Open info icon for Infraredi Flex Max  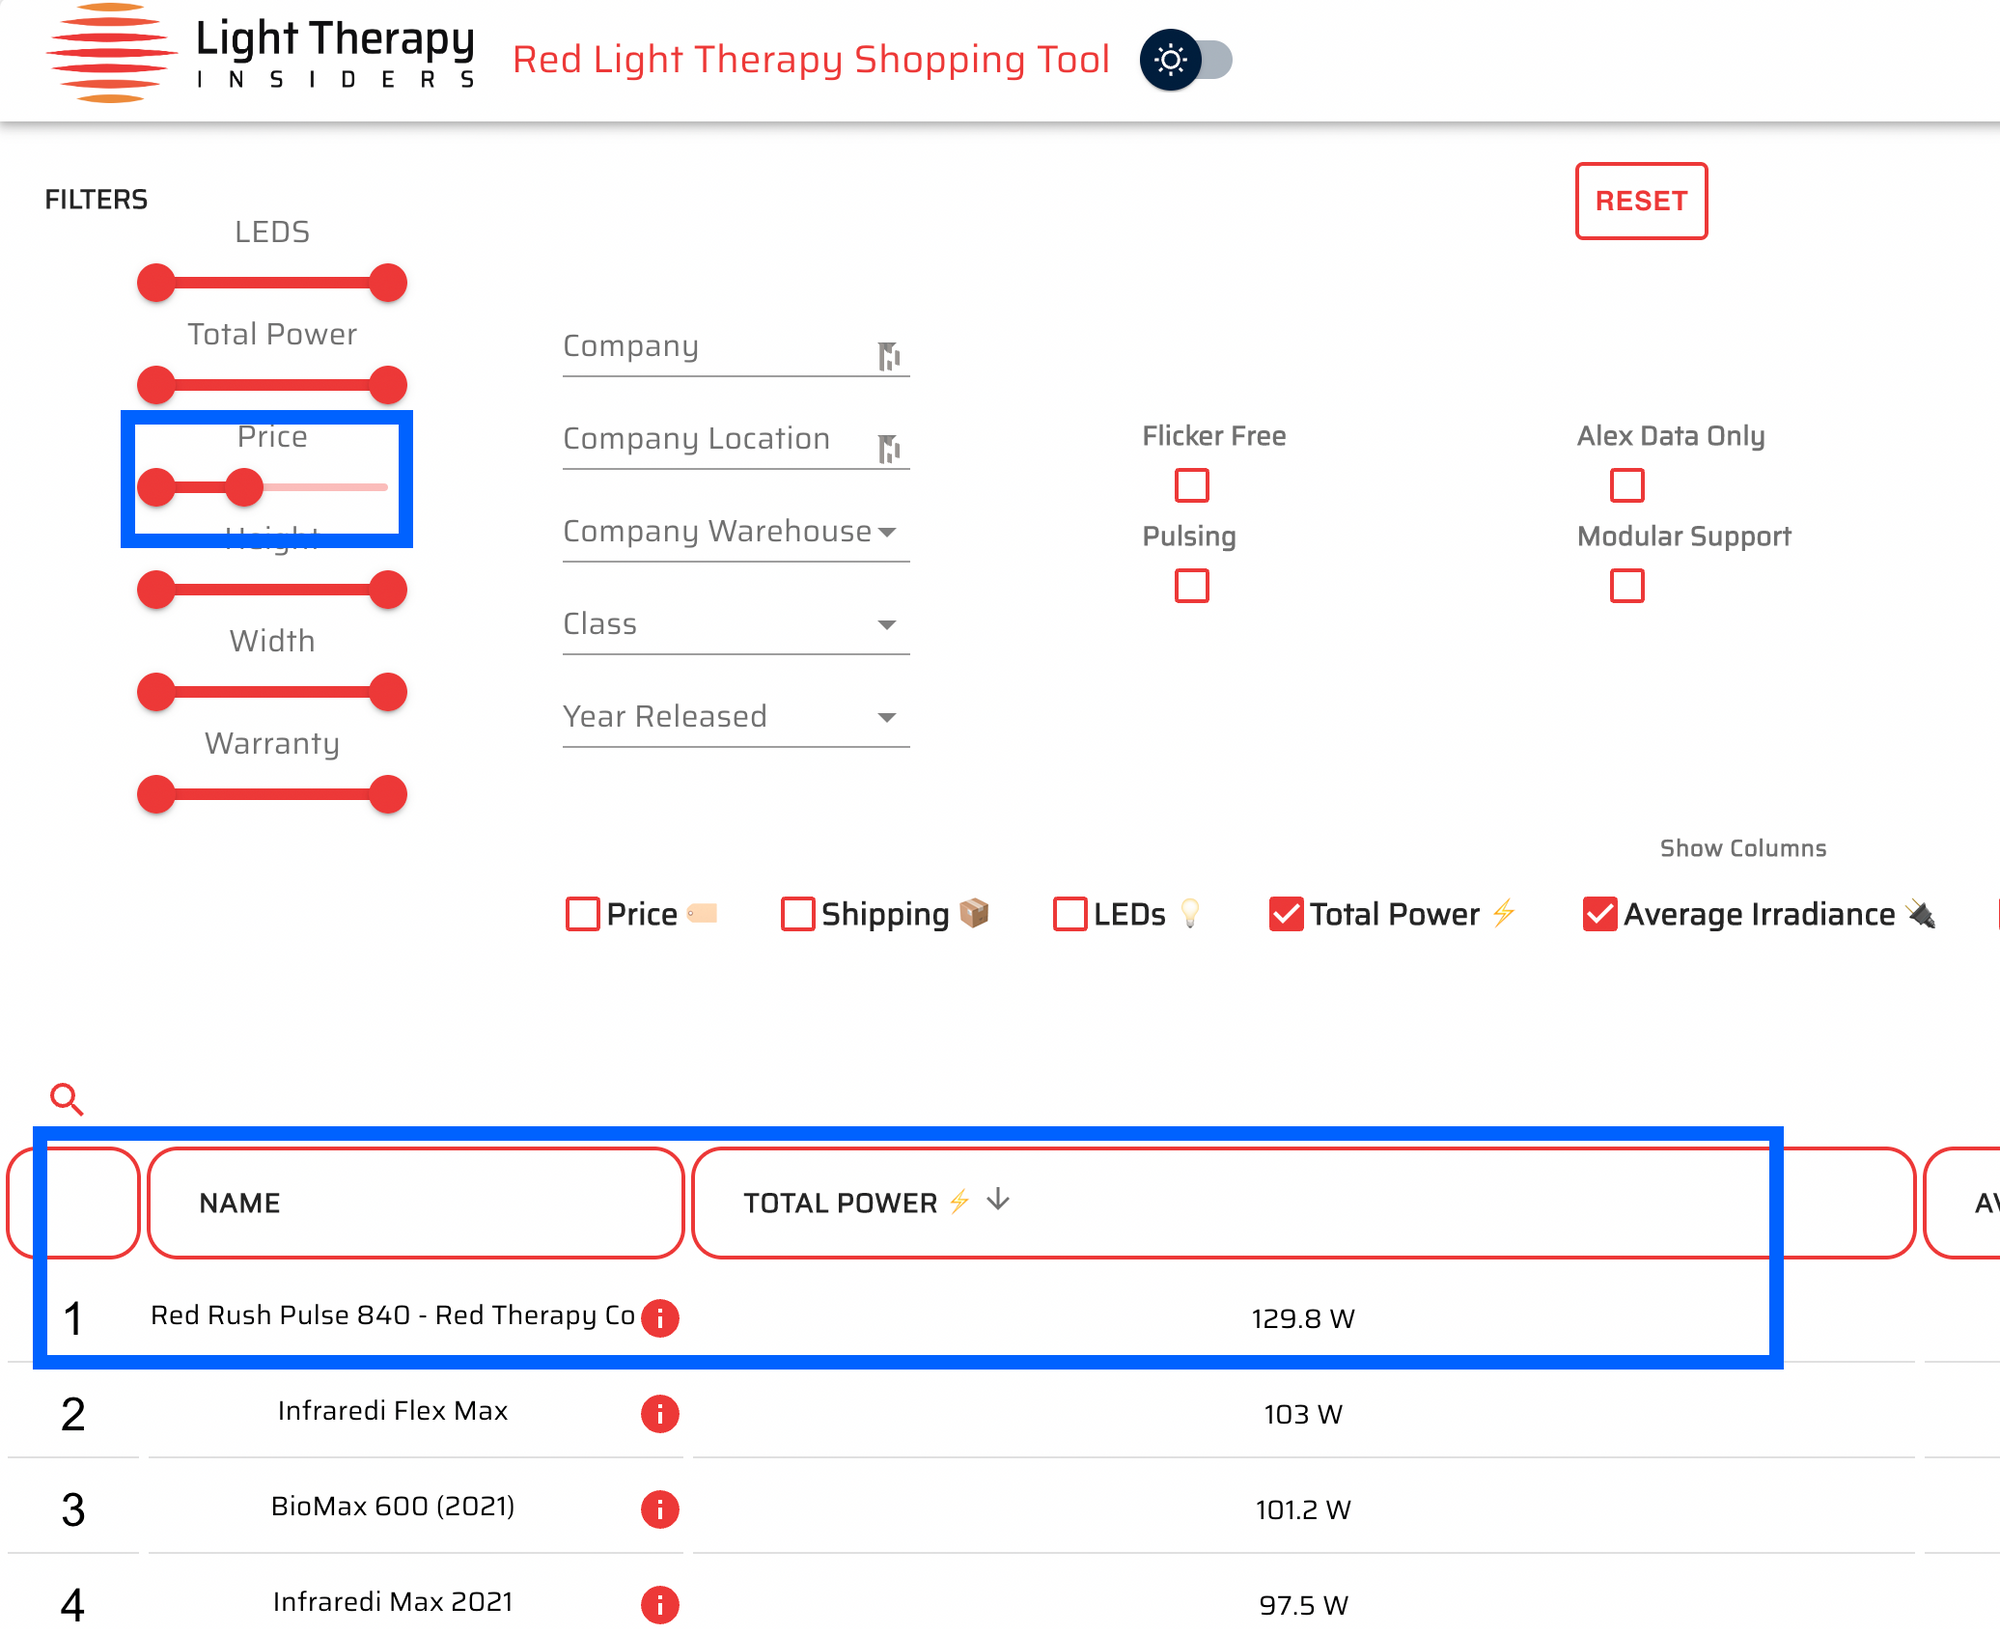(x=660, y=1414)
